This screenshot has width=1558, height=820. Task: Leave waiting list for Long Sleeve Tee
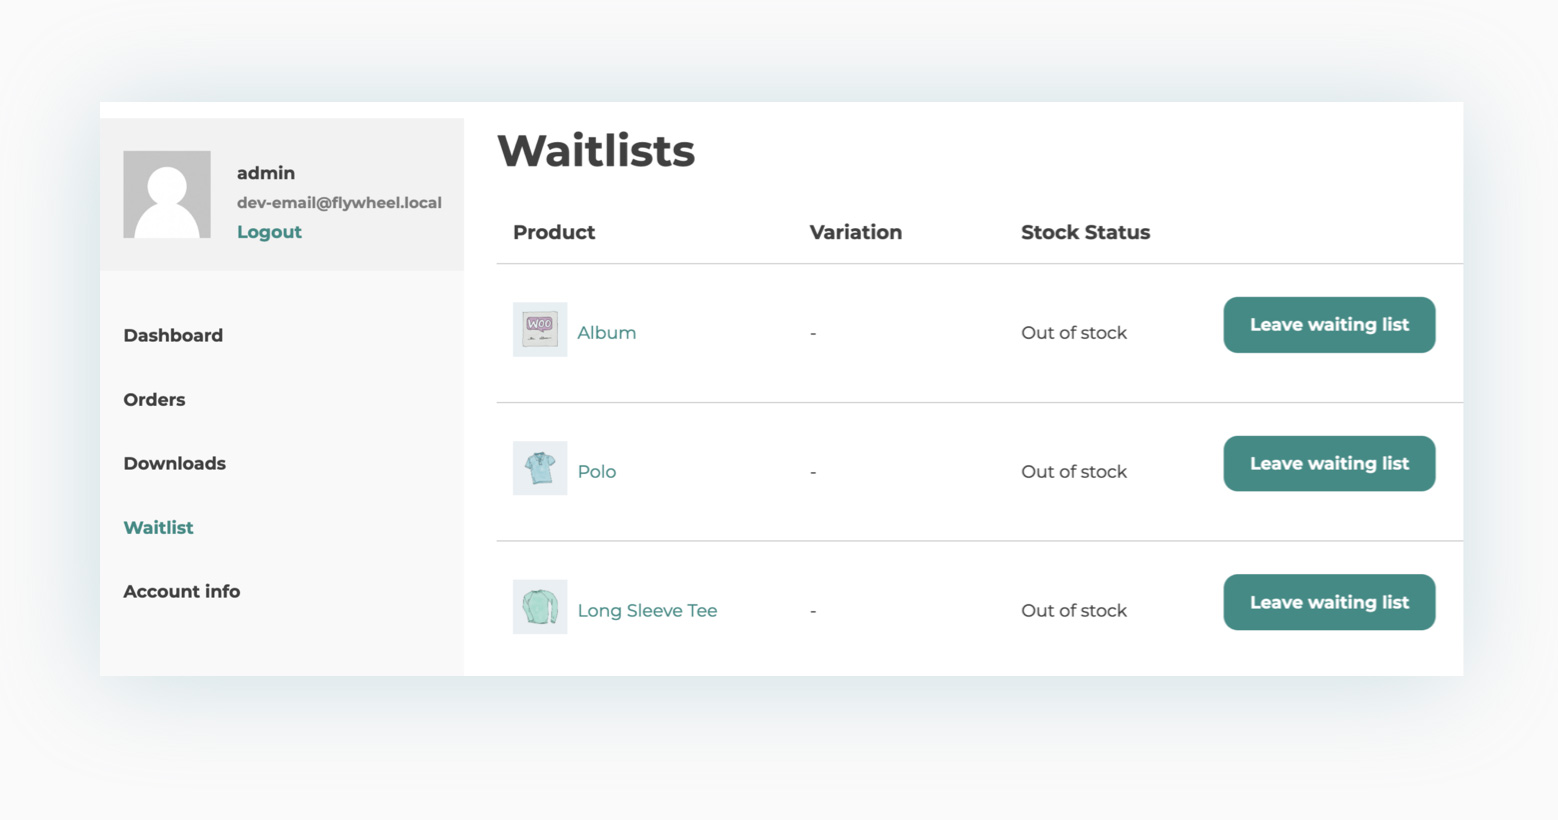(1329, 602)
